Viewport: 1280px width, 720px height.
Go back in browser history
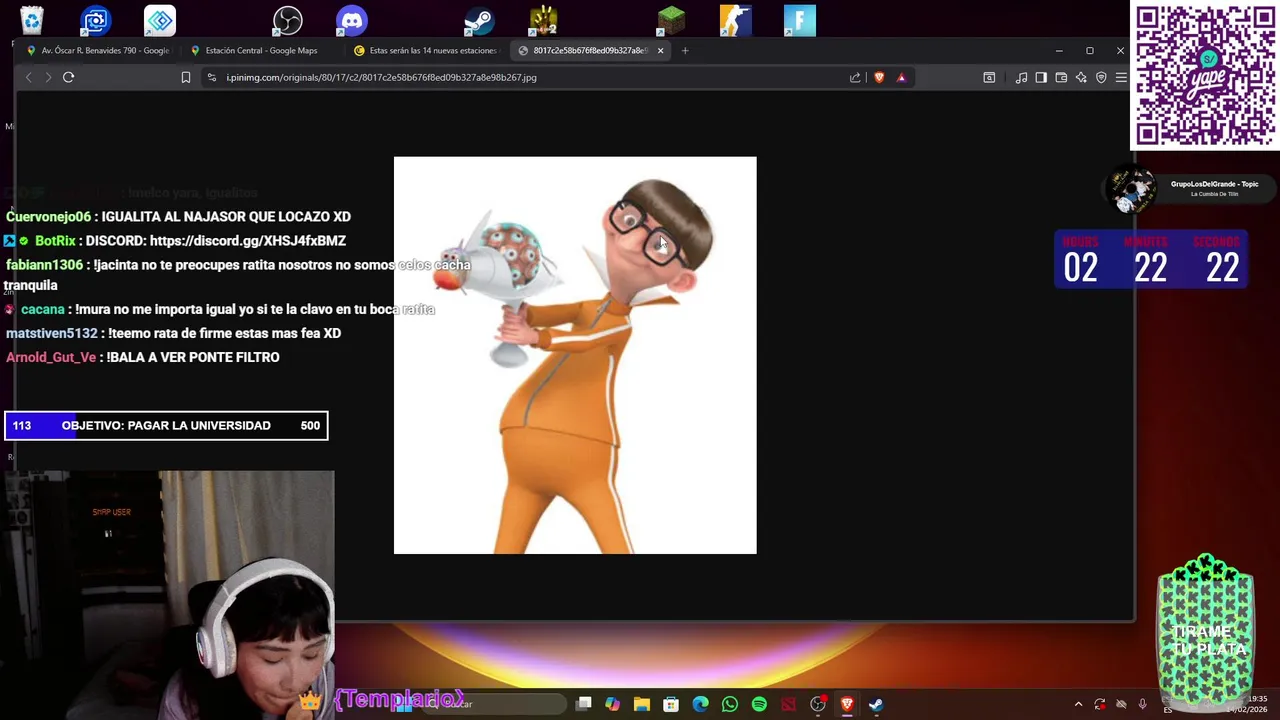28,77
